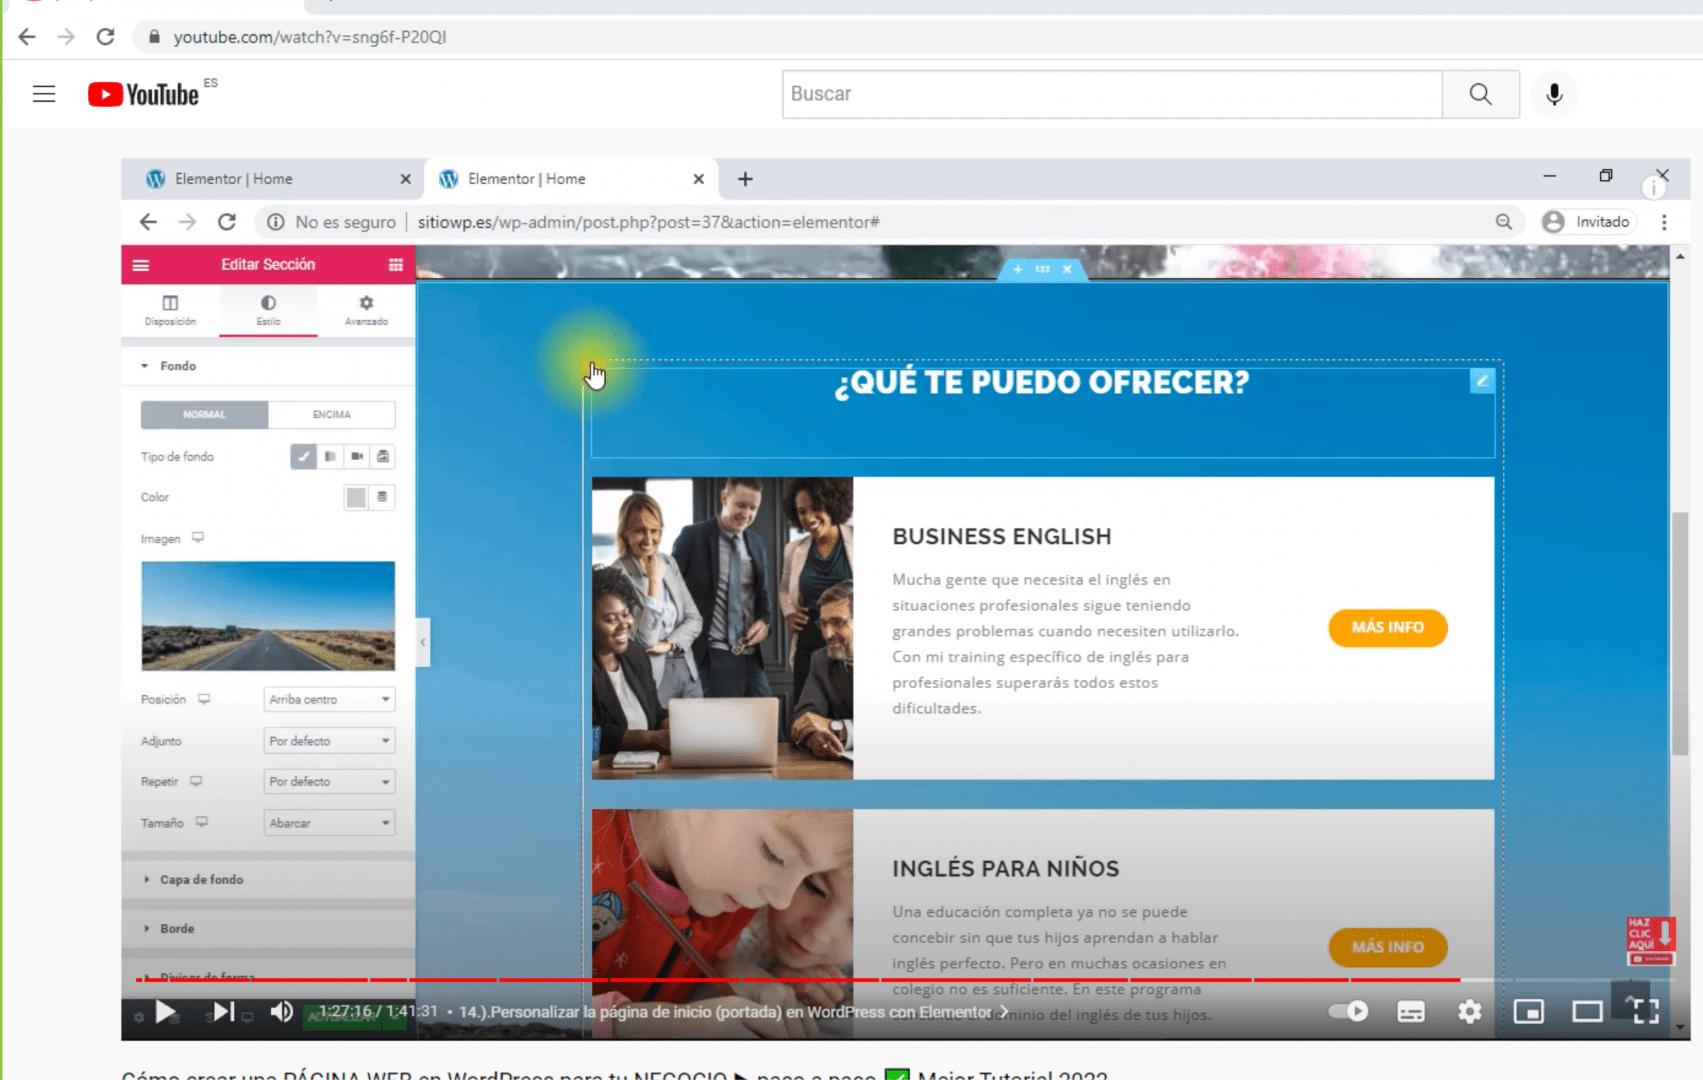Reload the sitiowp.es page

coord(227,222)
